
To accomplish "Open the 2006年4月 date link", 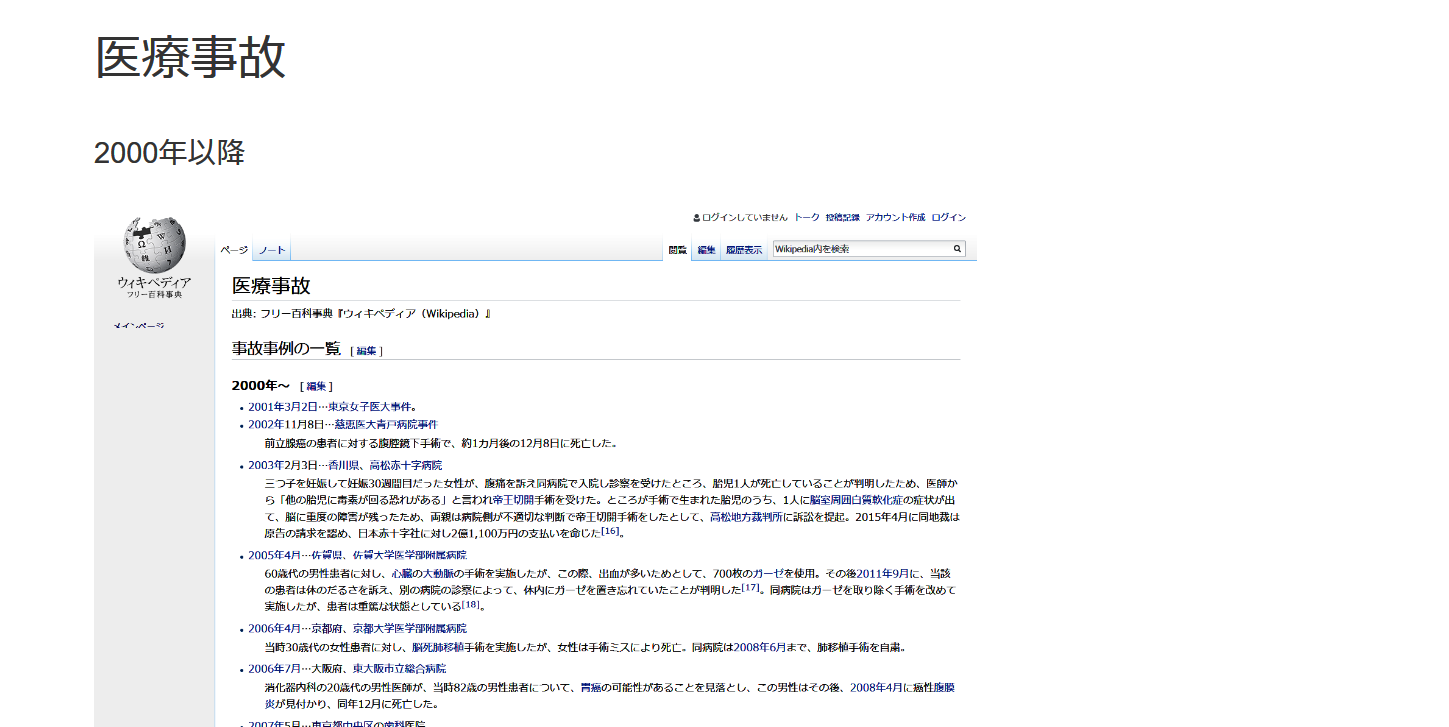I will (274, 629).
